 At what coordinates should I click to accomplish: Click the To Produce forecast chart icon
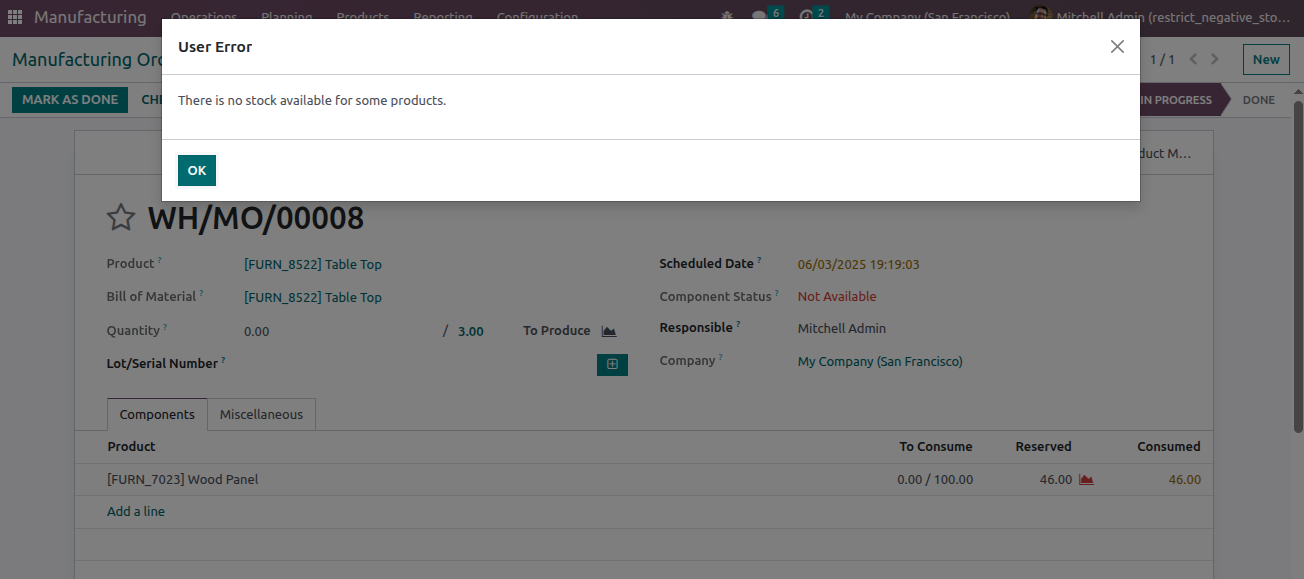tap(609, 331)
